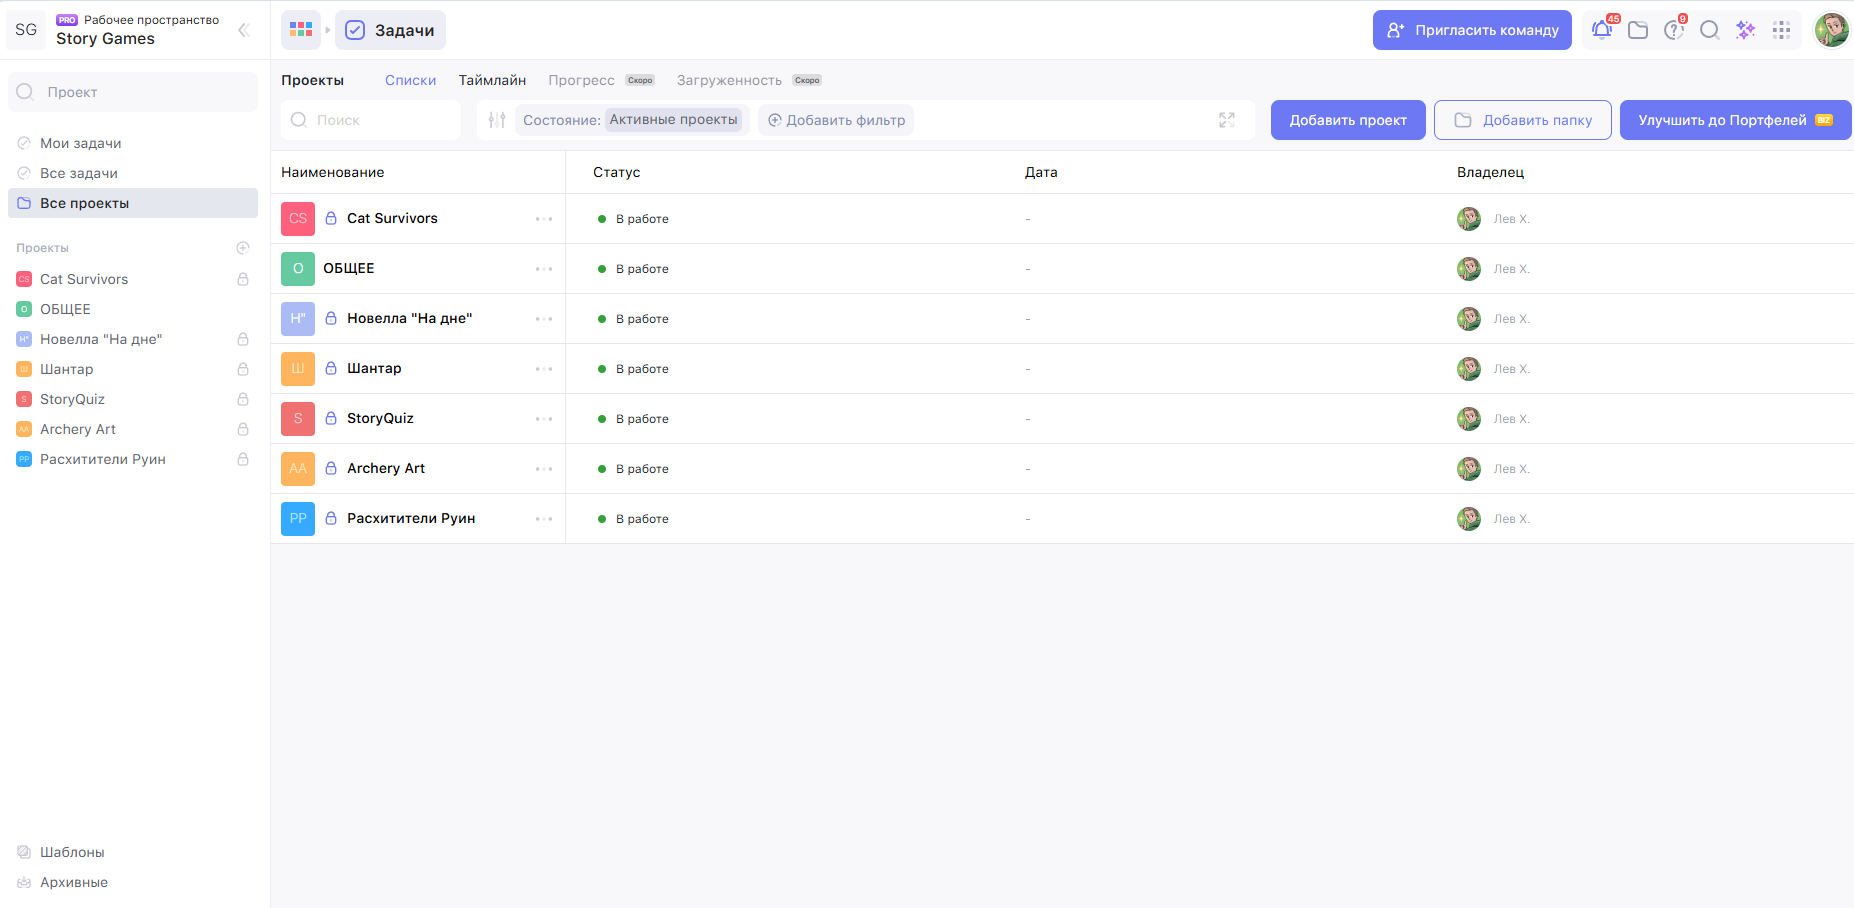Open the AI sparkle assistant icon

click(1745, 30)
